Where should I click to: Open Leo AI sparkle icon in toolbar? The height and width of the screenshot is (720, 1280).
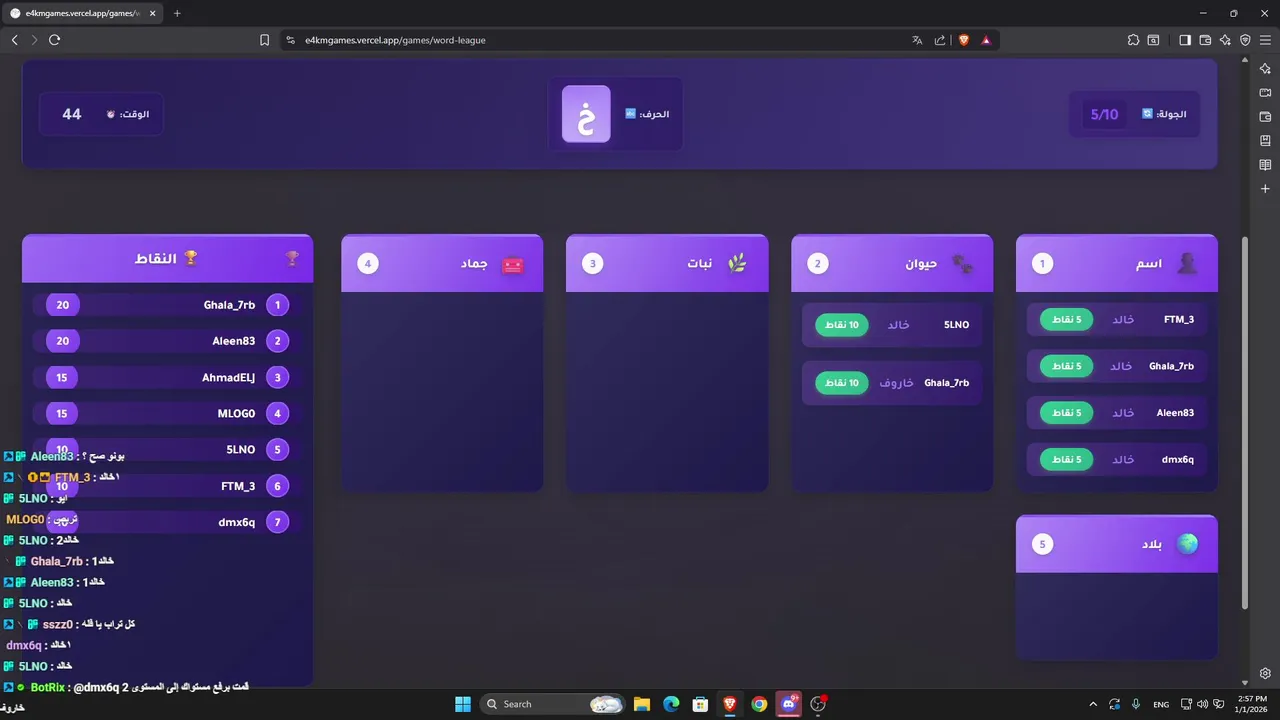coord(1225,40)
